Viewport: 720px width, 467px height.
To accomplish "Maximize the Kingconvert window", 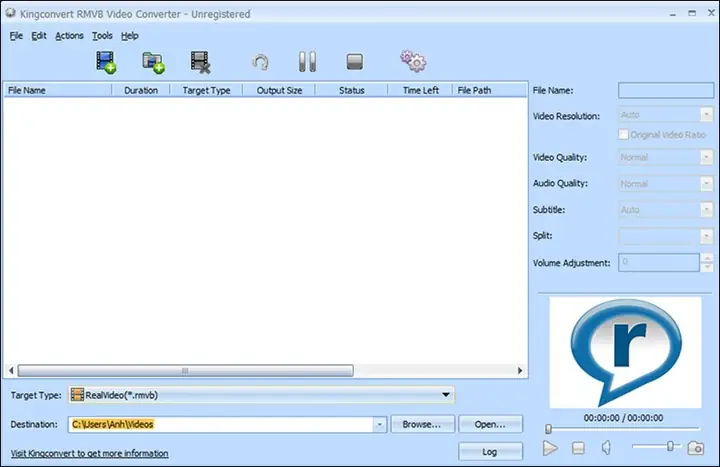I will click(x=692, y=13).
